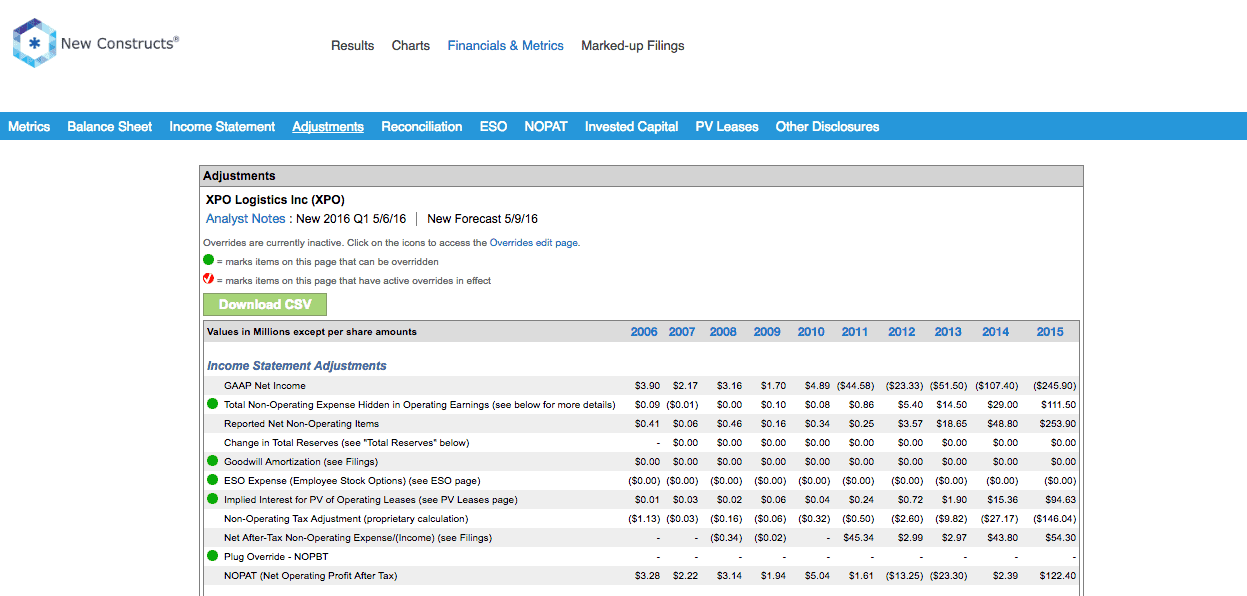Click Change in Total Reserves row label

coord(347,443)
